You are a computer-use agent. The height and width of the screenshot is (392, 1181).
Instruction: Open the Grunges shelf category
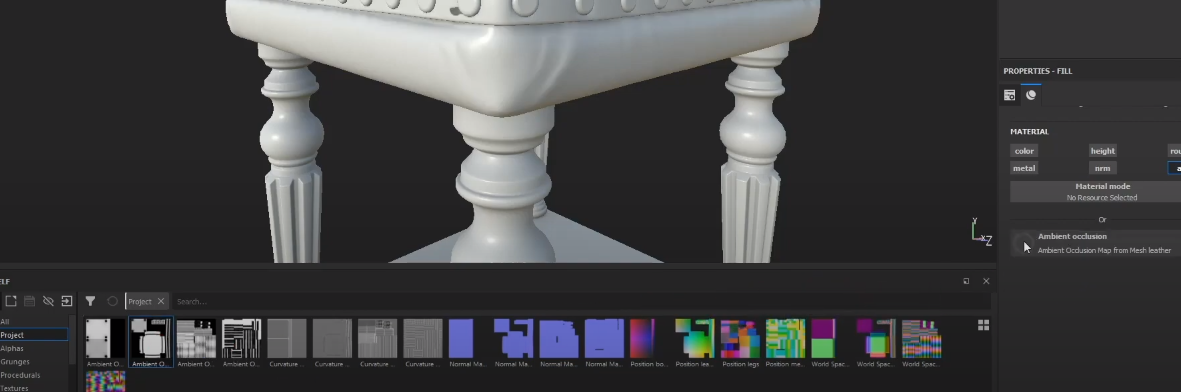[34, 362]
